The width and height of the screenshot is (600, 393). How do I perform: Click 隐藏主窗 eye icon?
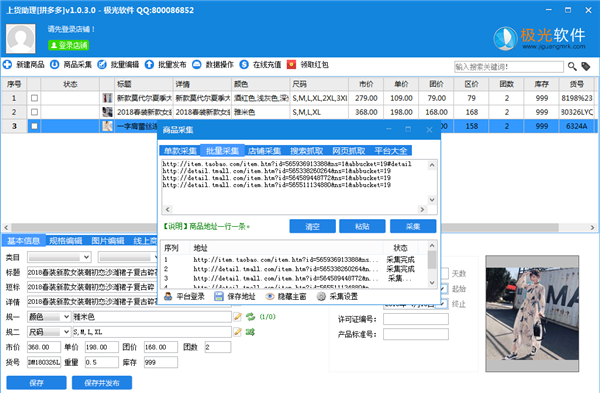click(x=270, y=297)
